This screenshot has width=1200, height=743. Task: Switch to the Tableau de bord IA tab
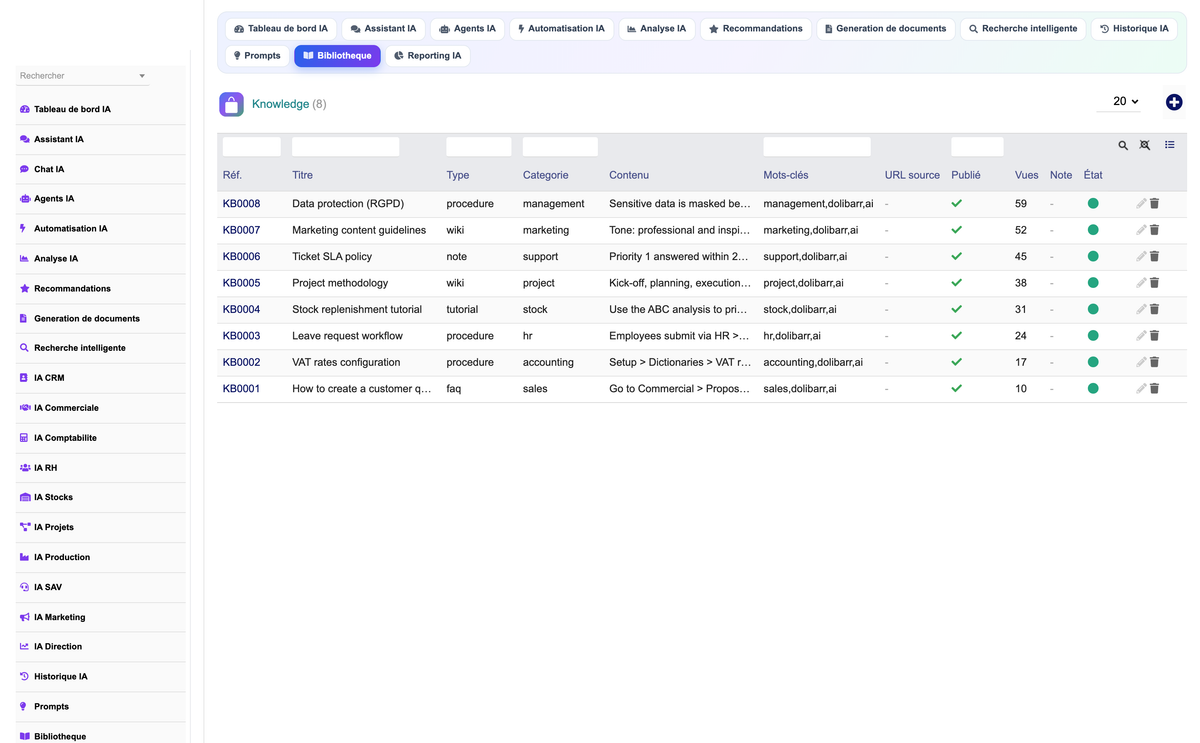281,29
